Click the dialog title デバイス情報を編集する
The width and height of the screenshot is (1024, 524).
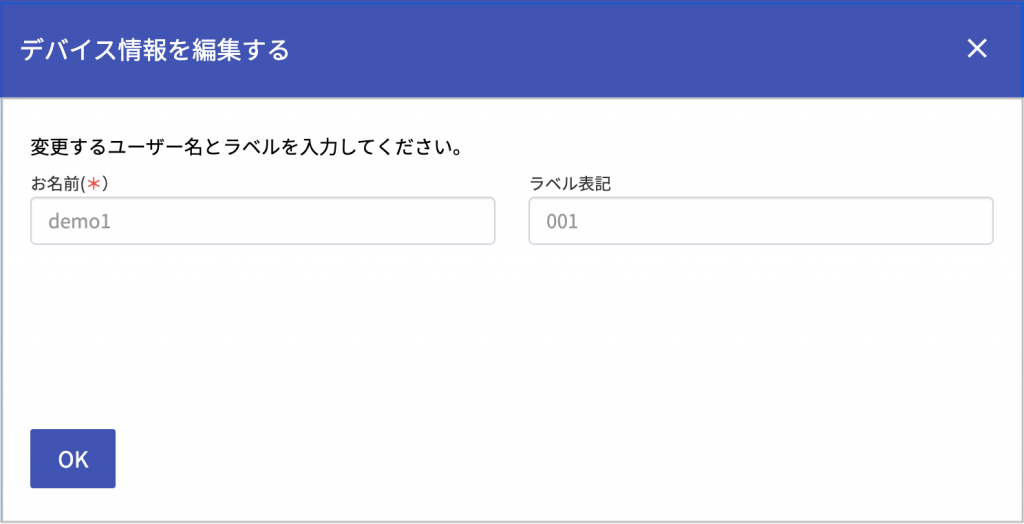point(155,50)
